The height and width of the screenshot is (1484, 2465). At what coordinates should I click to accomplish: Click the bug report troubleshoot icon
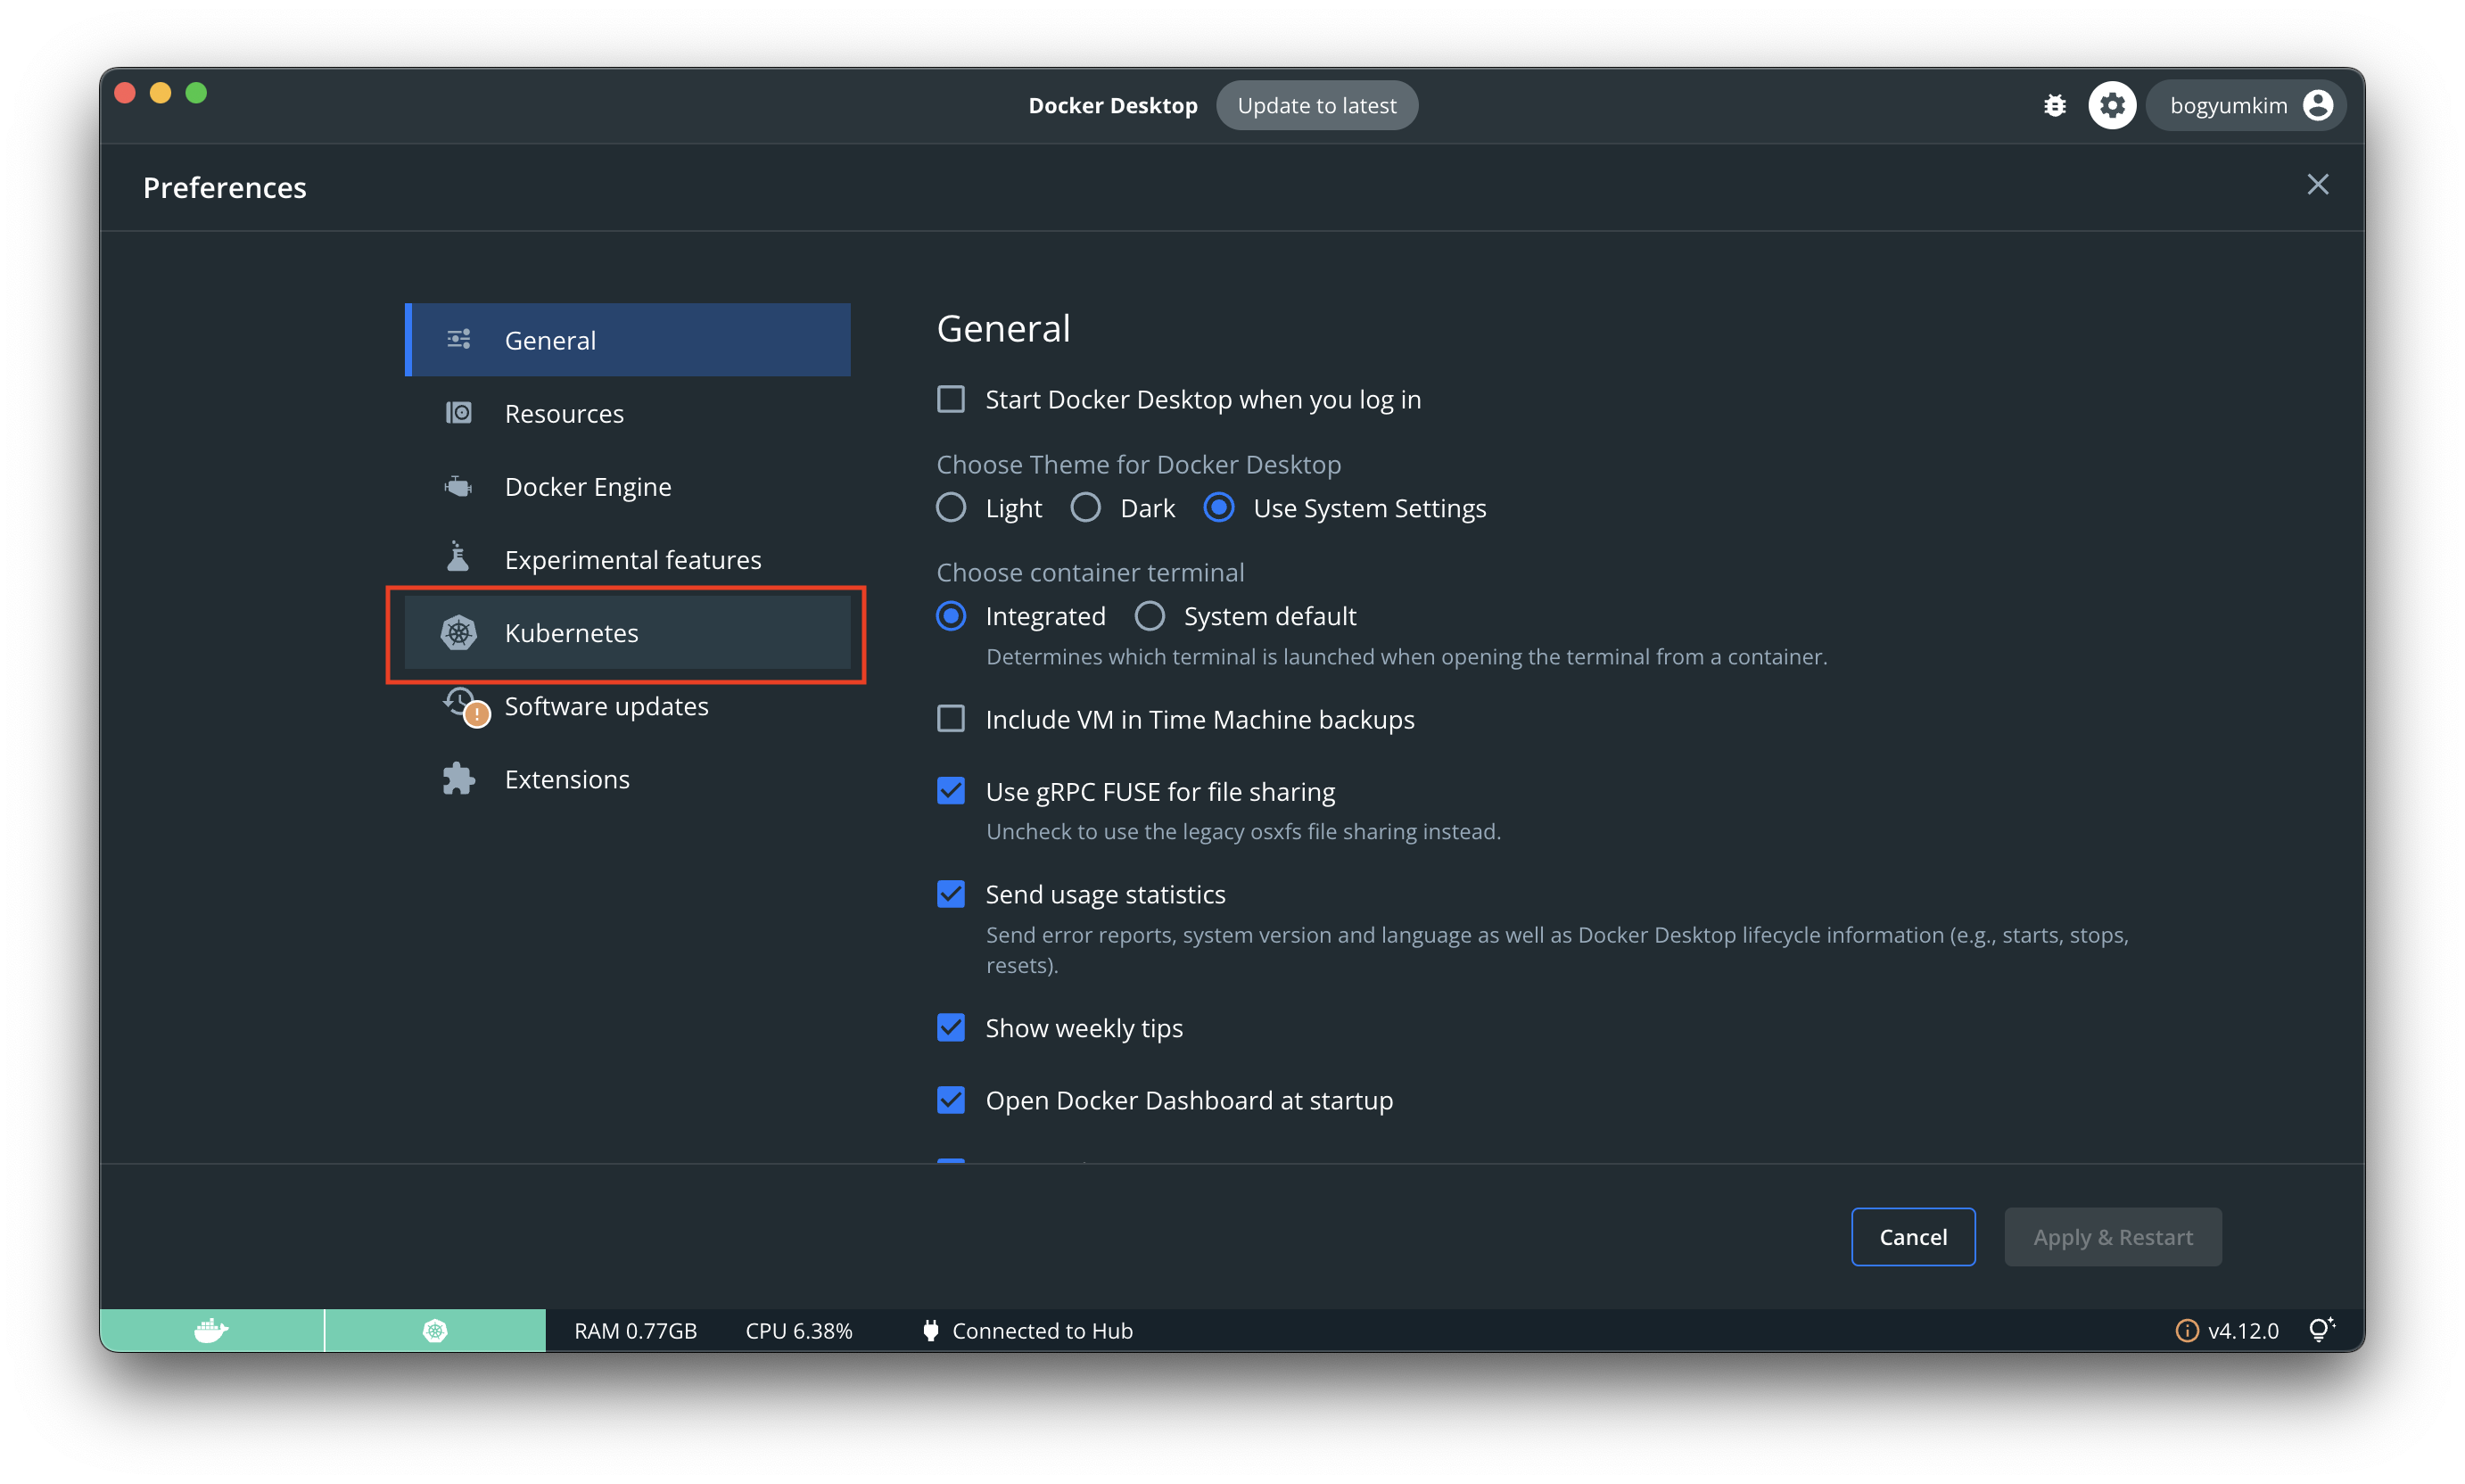(x=2054, y=105)
